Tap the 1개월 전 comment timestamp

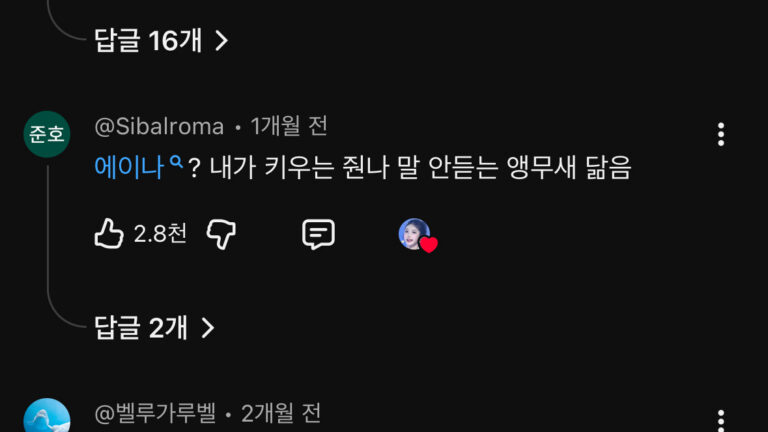pyautogui.click(x=289, y=127)
